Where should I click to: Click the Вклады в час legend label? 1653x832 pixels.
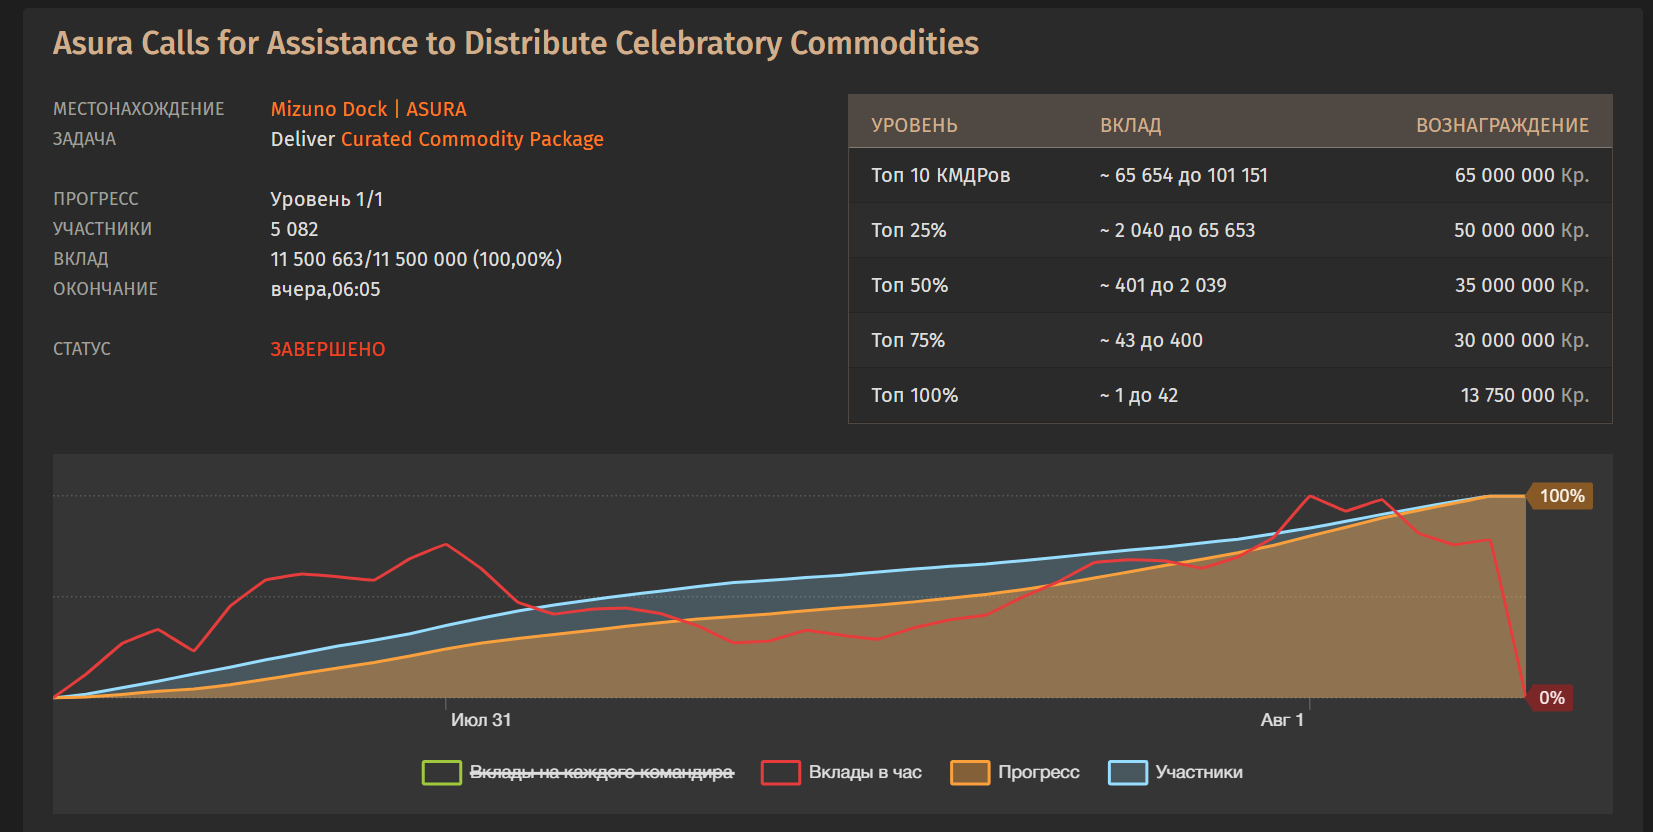tap(865, 772)
